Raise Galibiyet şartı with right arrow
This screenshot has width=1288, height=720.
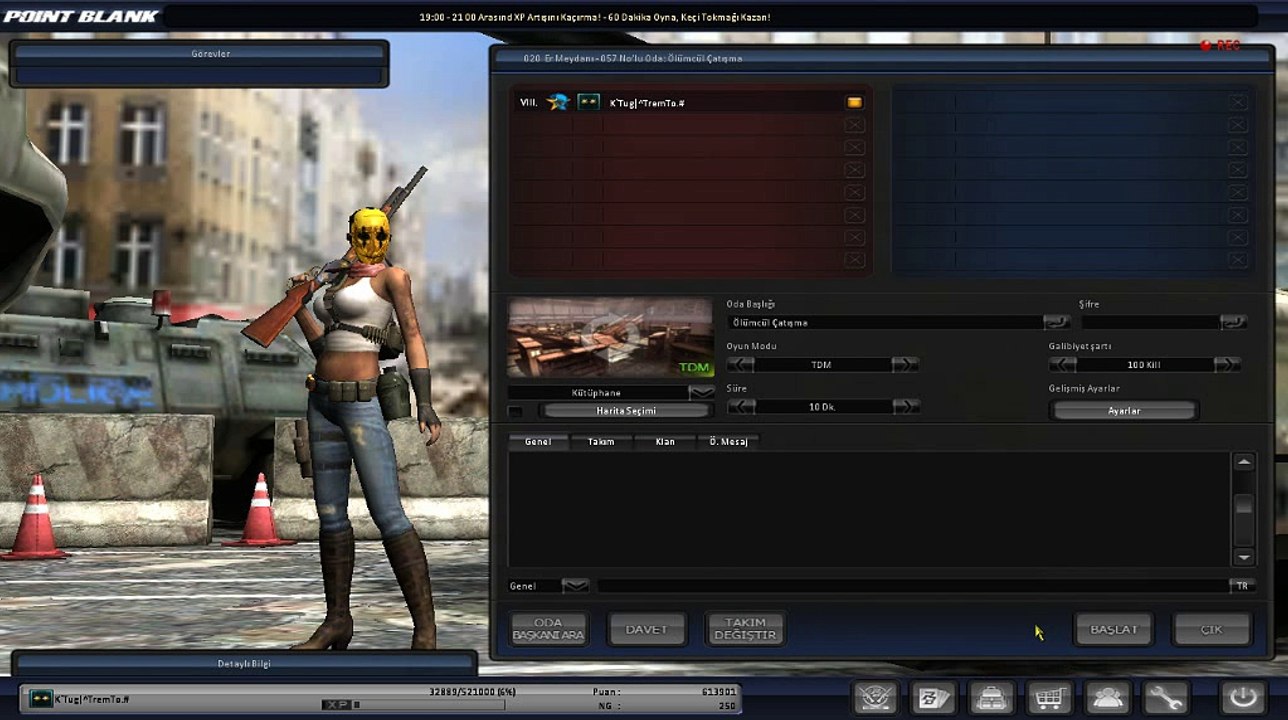1227,365
